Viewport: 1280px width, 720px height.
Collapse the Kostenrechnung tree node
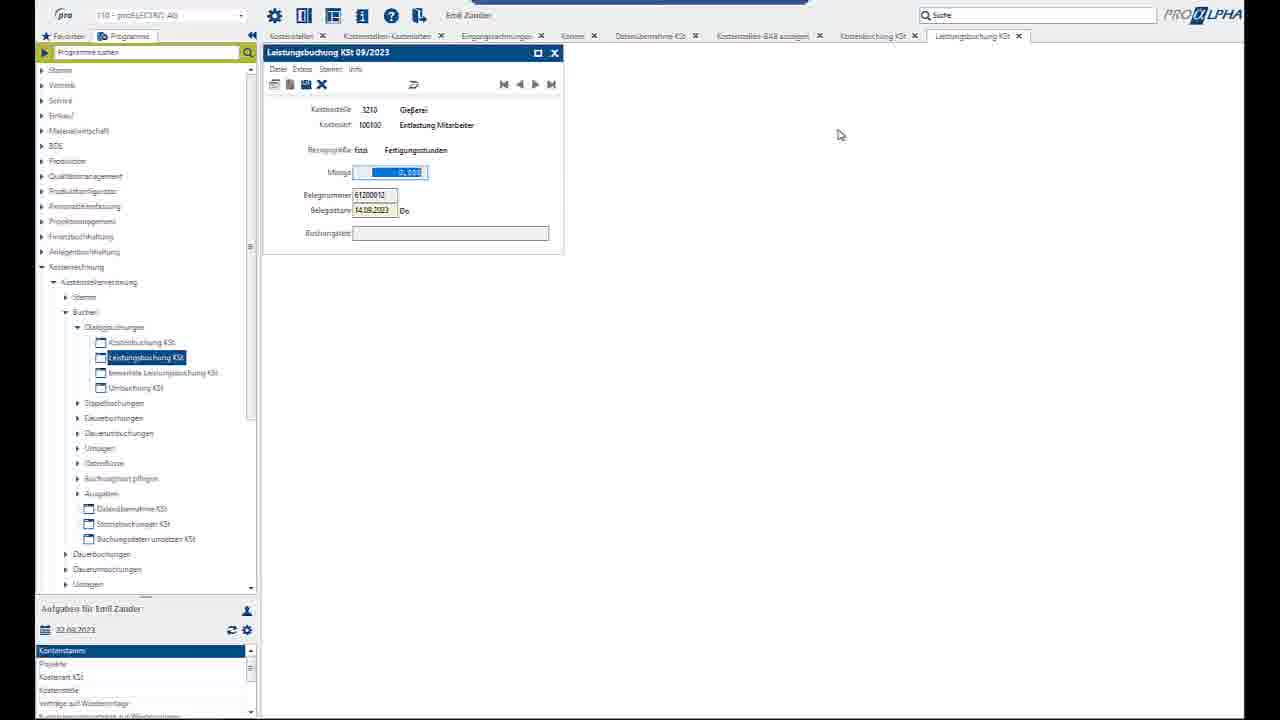(x=42, y=267)
